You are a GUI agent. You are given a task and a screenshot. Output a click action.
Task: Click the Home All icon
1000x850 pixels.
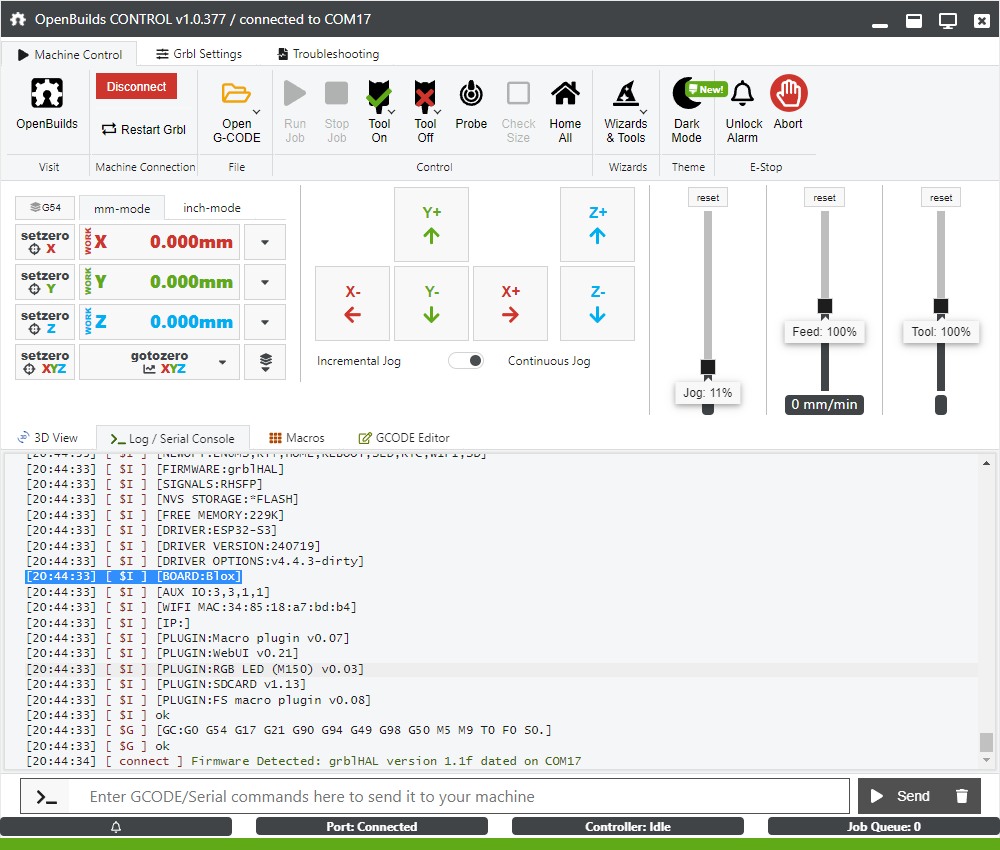pos(565,95)
